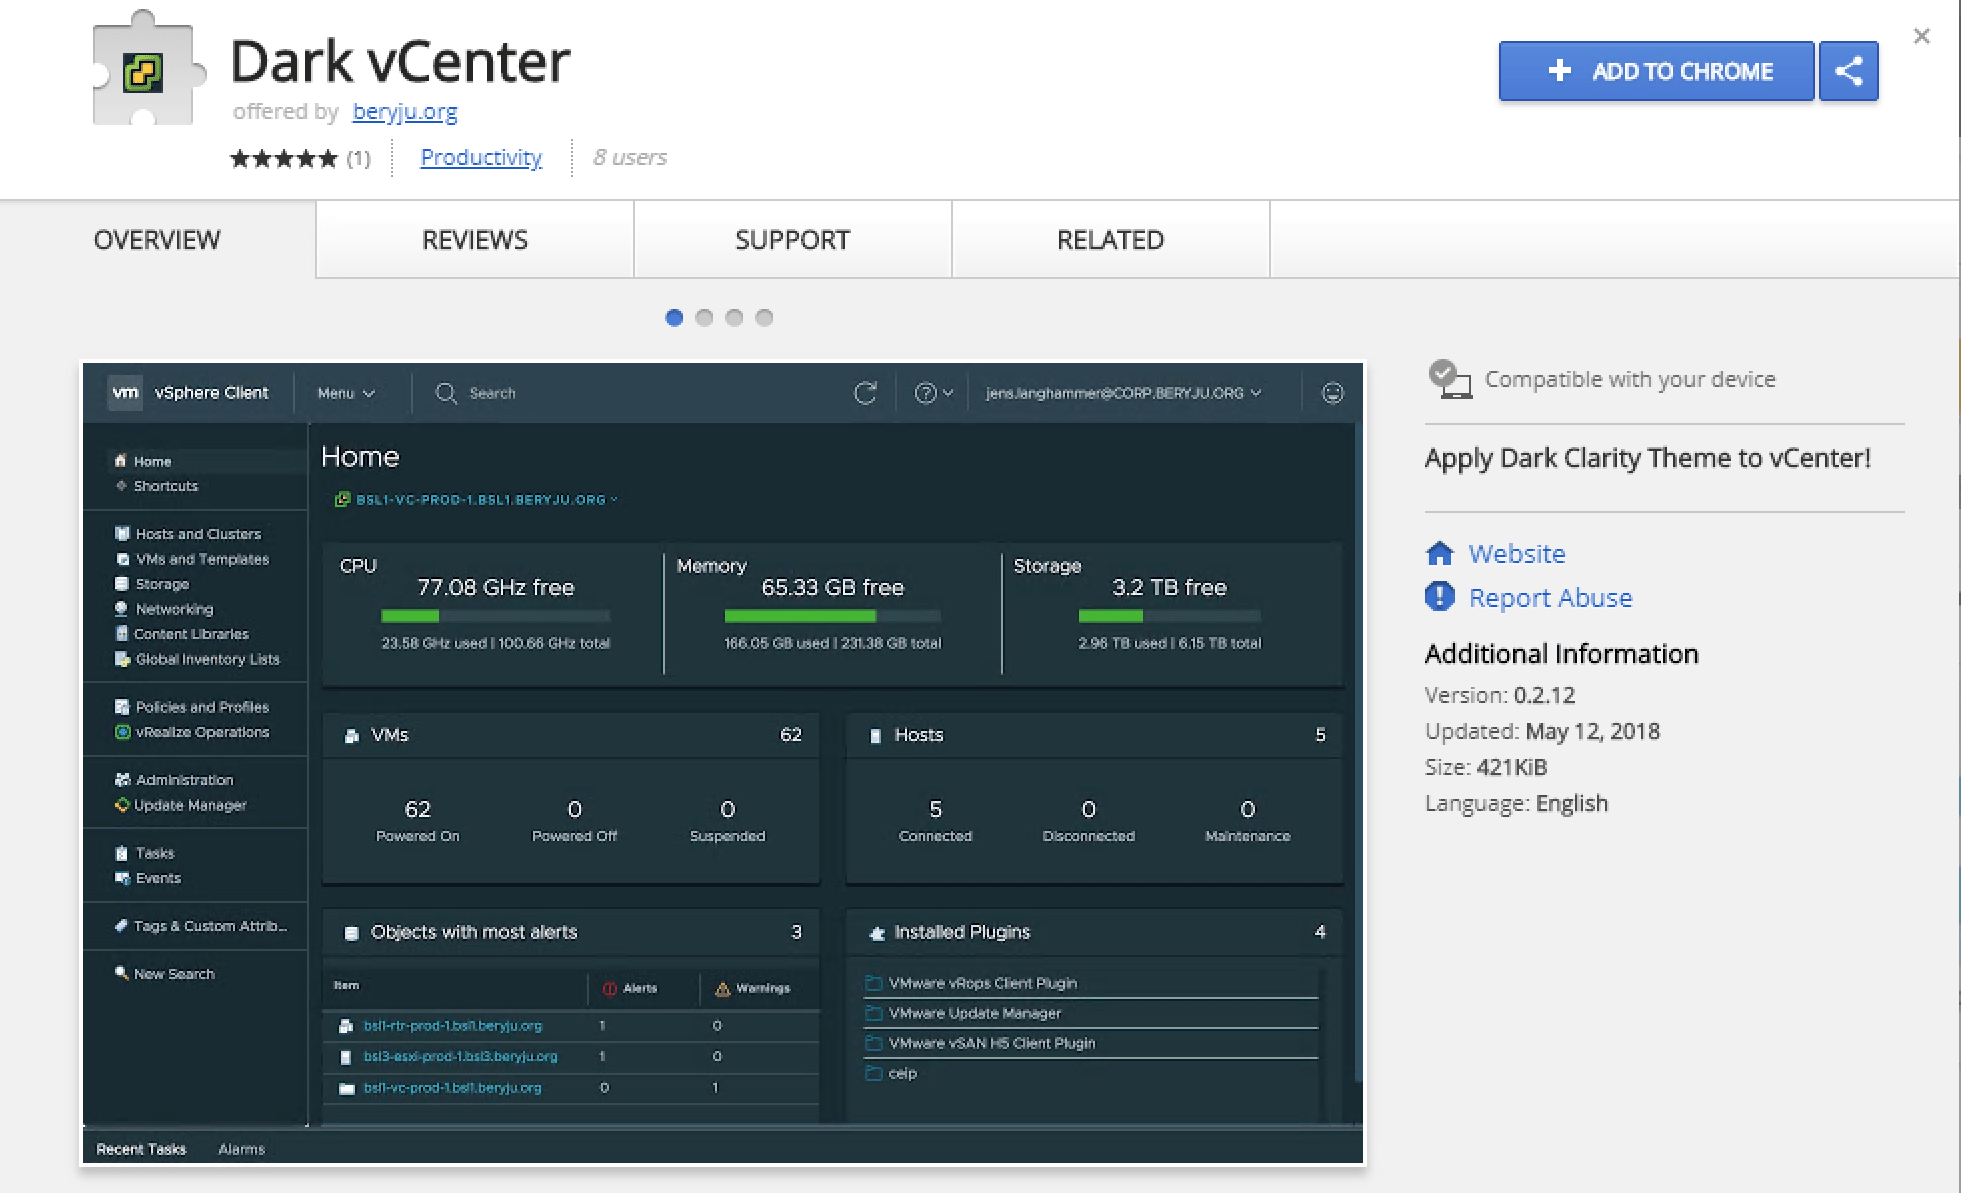
Task: Click the Content Libraries icon
Action: (122, 633)
